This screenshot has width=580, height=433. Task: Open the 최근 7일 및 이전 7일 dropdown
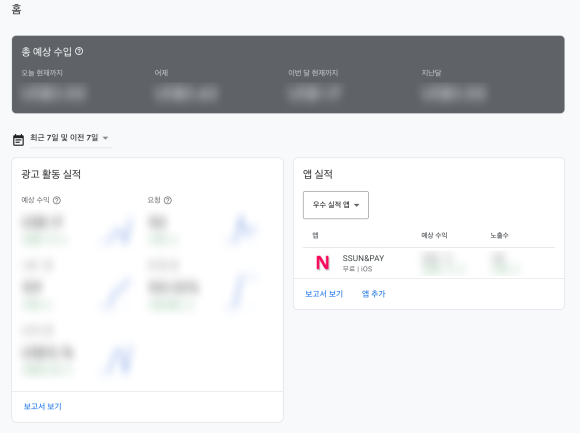point(71,138)
